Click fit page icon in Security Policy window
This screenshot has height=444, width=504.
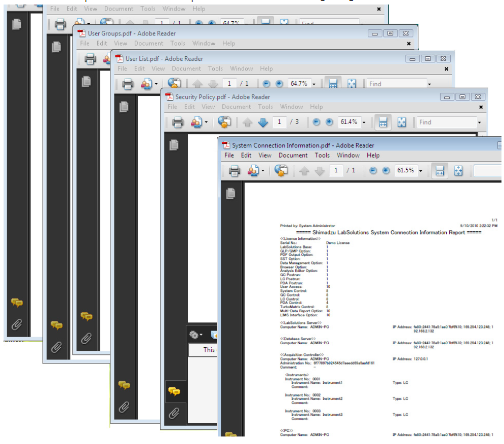[x=402, y=122]
